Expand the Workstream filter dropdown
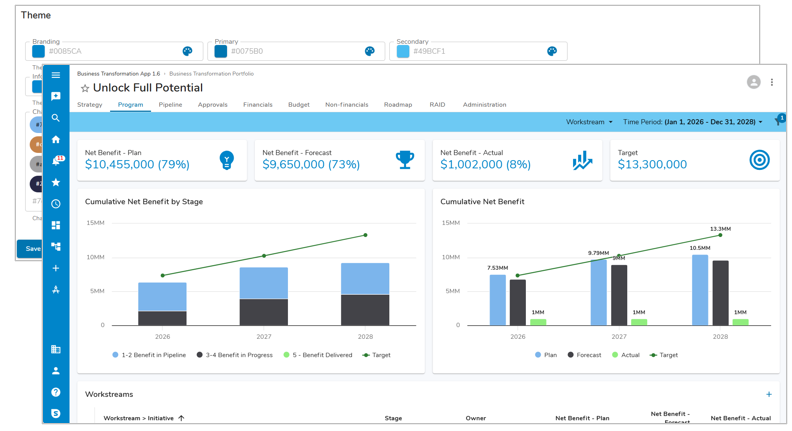The width and height of the screenshot is (792, 431). tap(589, 122)
